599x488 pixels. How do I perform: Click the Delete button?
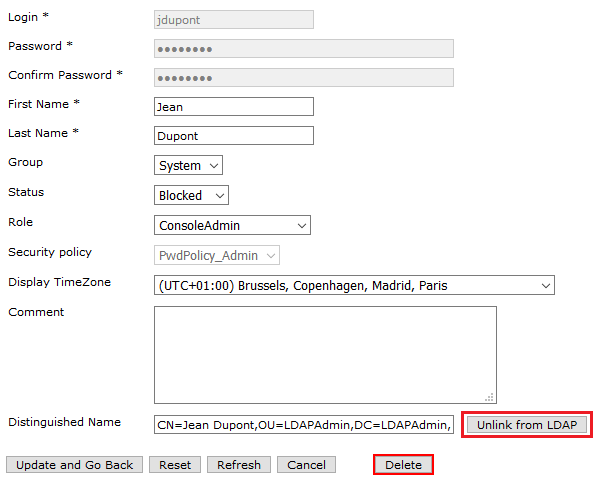coord(403,465)
